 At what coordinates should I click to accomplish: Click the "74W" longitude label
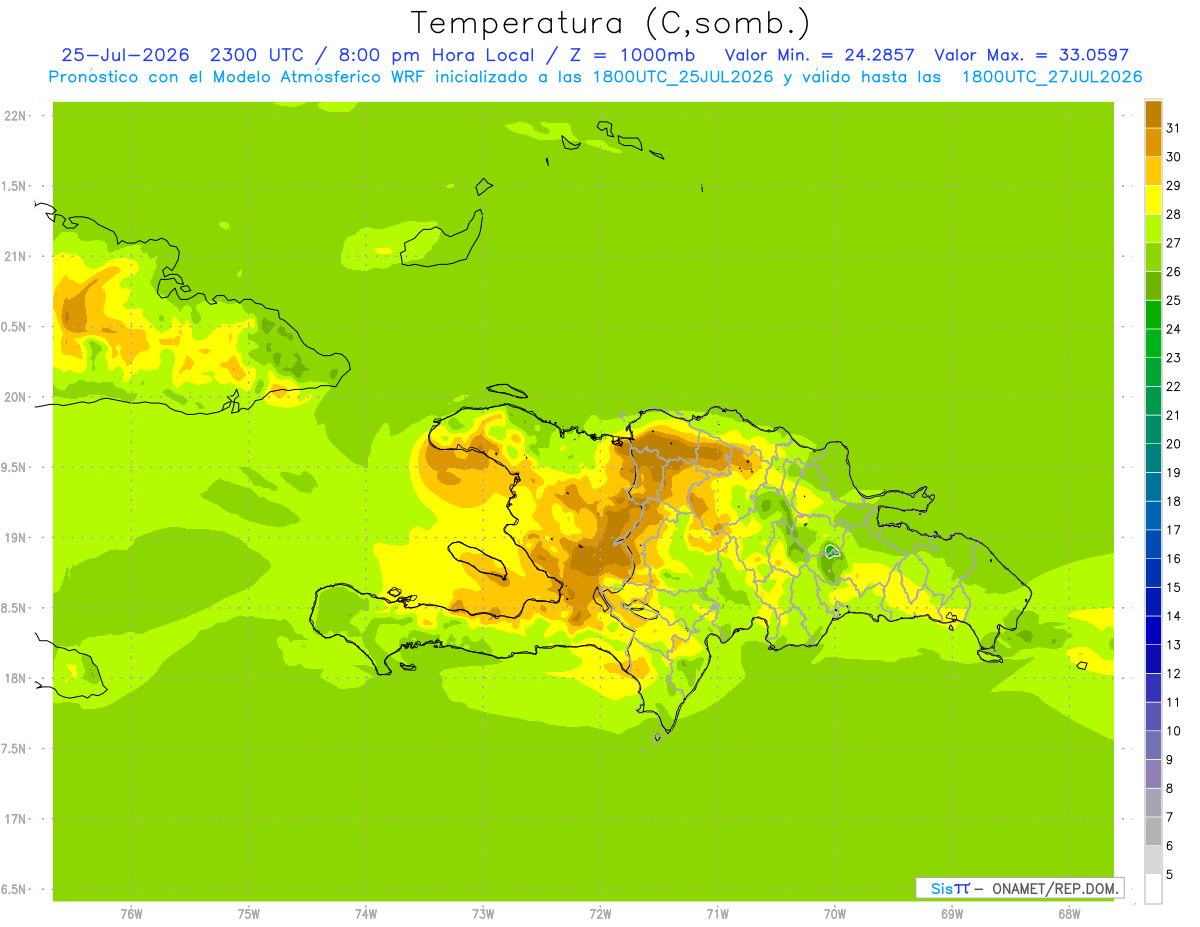click(x=366, y=914)
